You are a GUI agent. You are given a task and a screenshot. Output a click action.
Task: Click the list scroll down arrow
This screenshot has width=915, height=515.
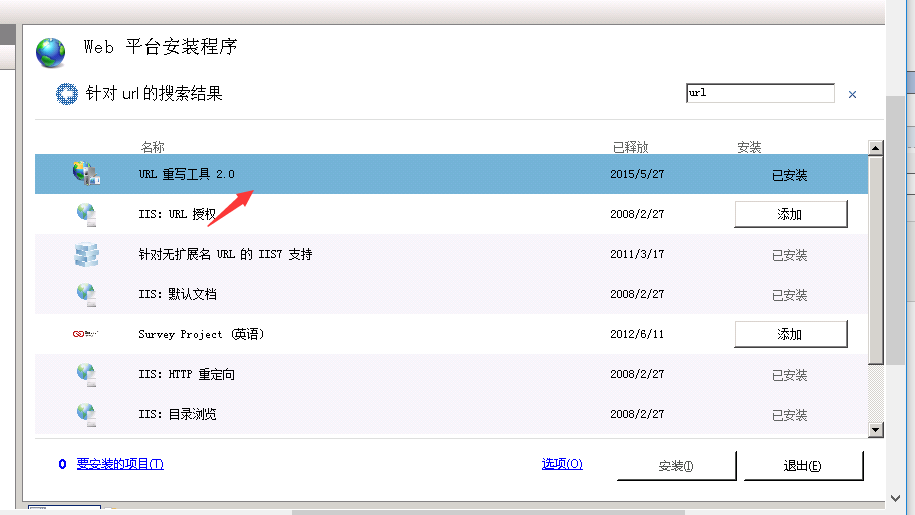[x=875, y=430]
